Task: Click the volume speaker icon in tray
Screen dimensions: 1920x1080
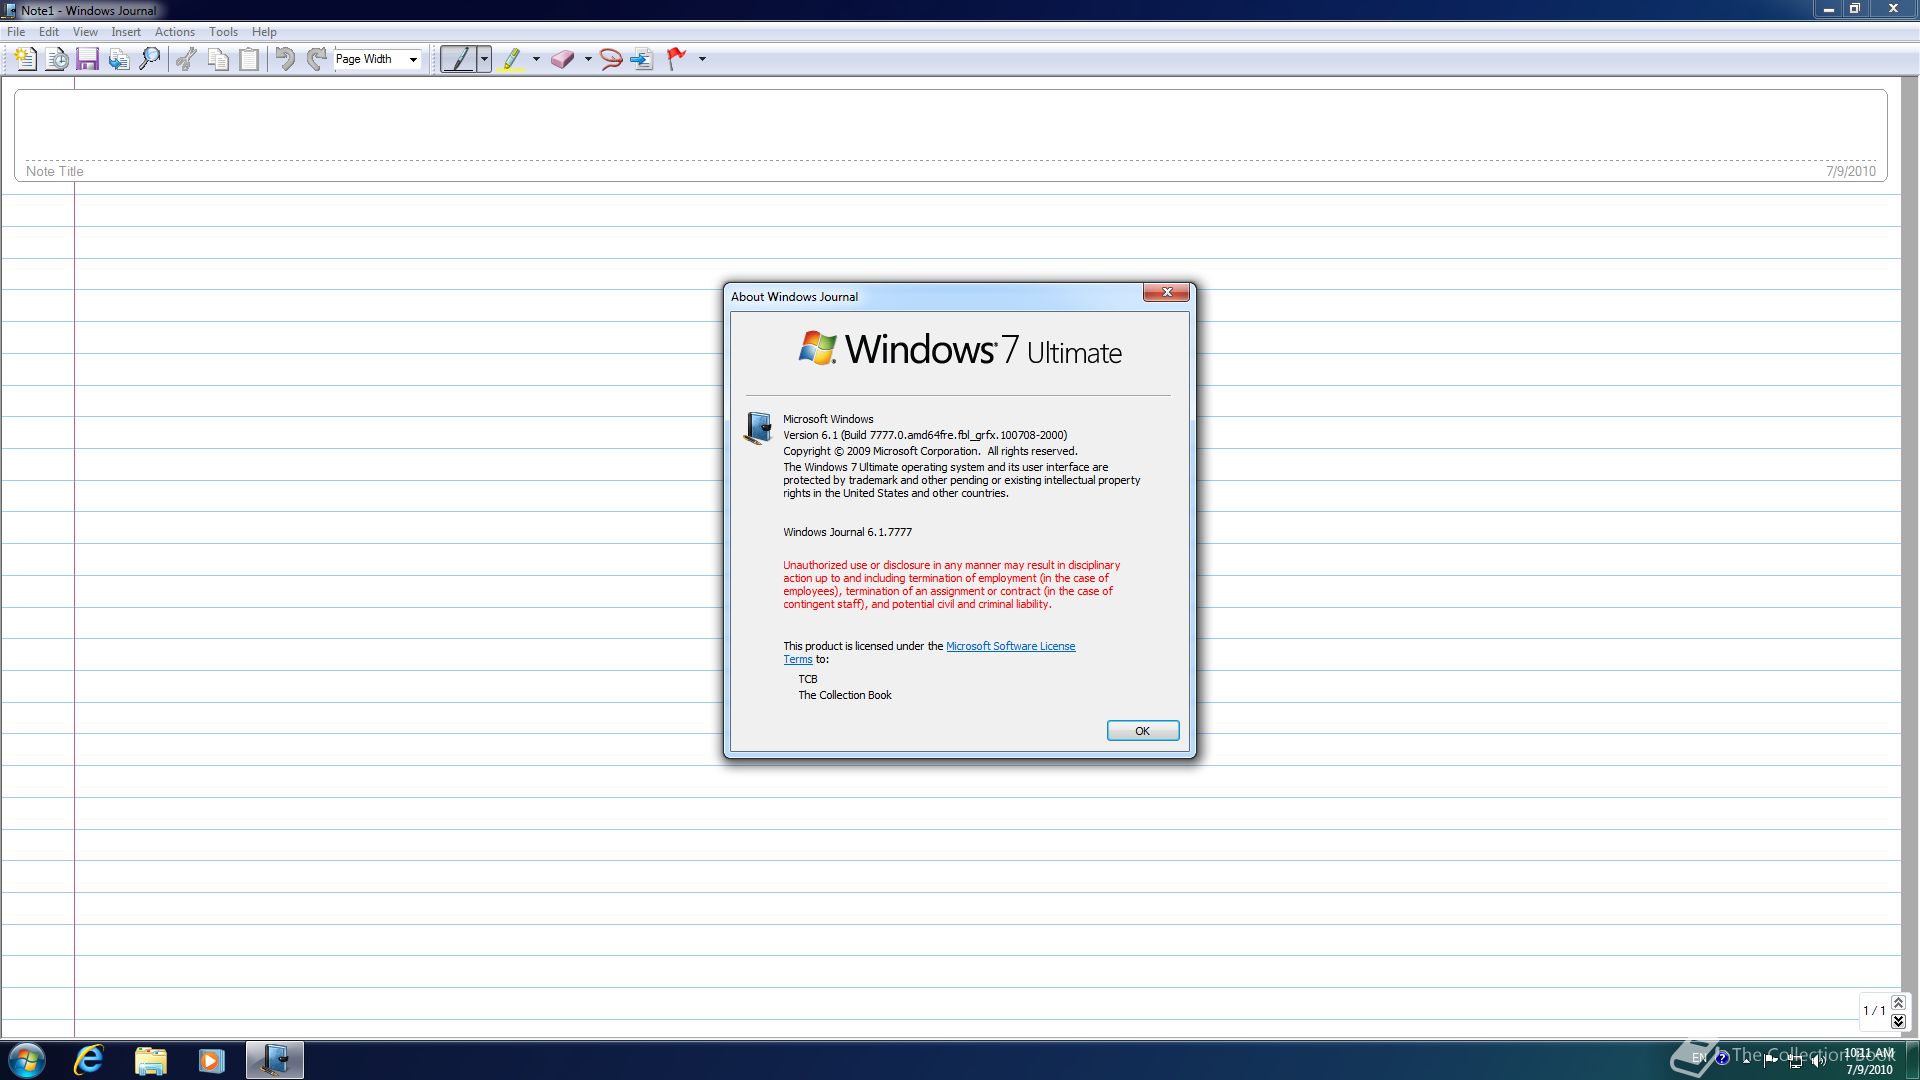Action: tap(1818, 1061)
